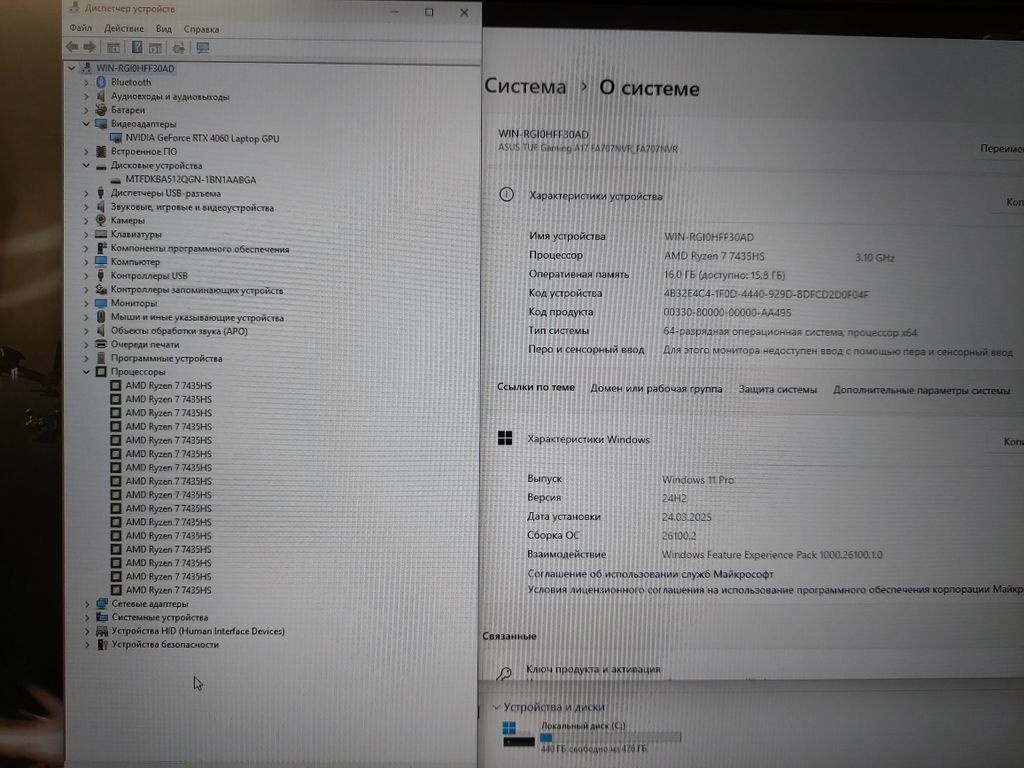The width and height of the screenshot is (1024, 768).
Task: Expand the Сетевые адаптеры category
Action: (87, 604)
